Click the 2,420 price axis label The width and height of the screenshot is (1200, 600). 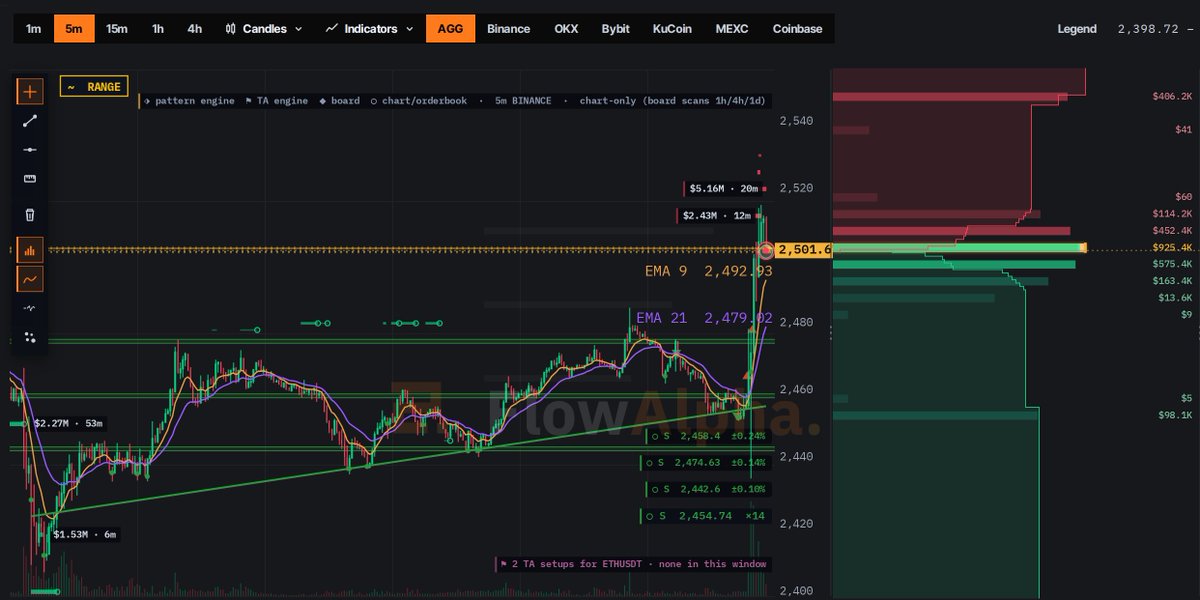(796, 523)
